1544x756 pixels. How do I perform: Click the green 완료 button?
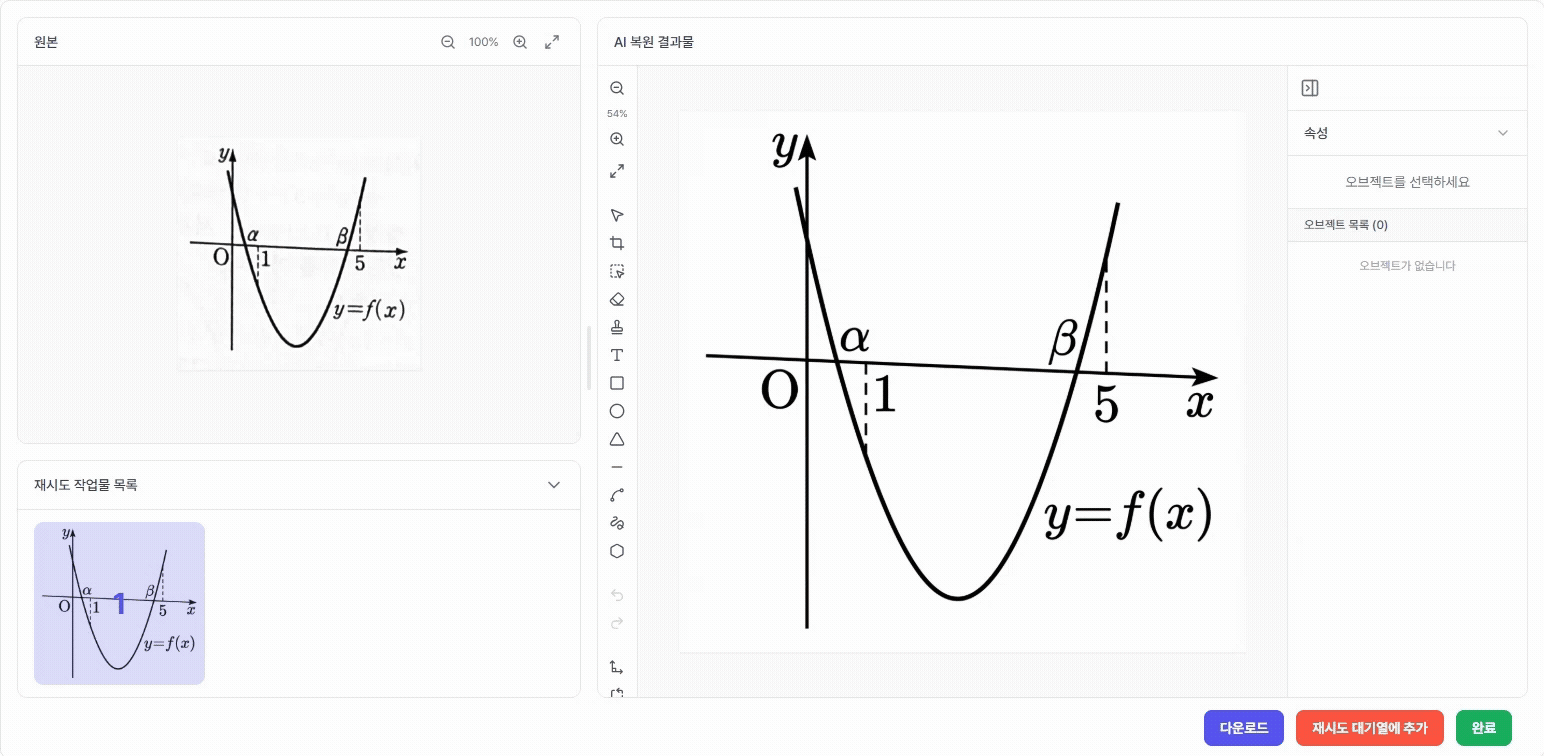pyautogui.click(x=1484, y=728)
